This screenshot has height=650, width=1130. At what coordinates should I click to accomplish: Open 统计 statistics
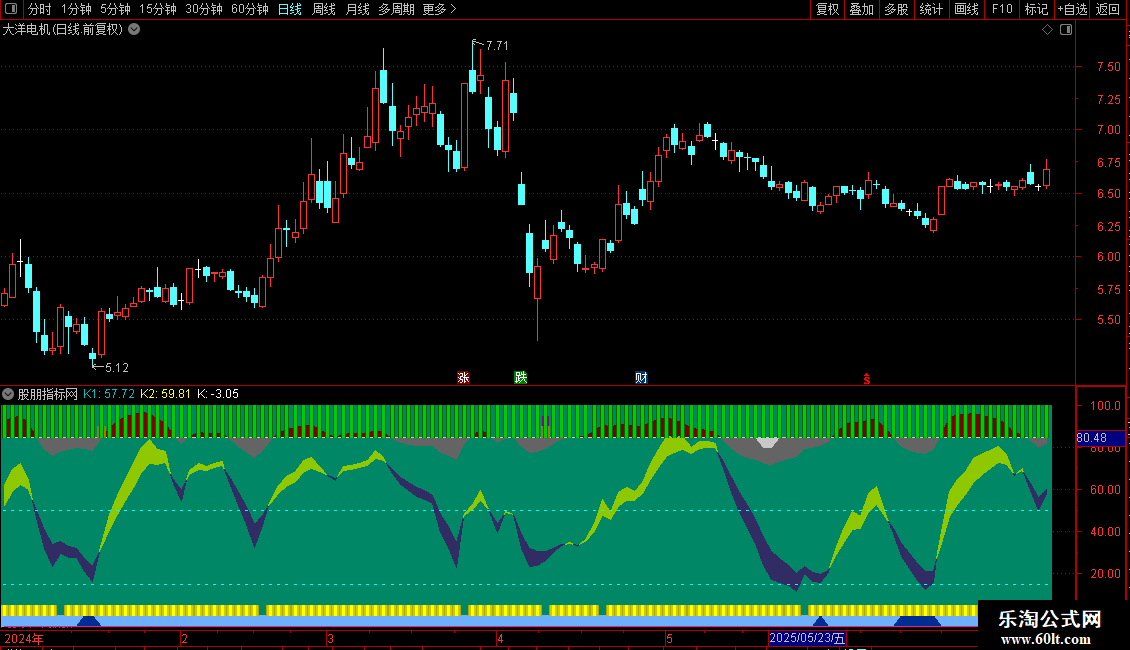click(931, 9)
